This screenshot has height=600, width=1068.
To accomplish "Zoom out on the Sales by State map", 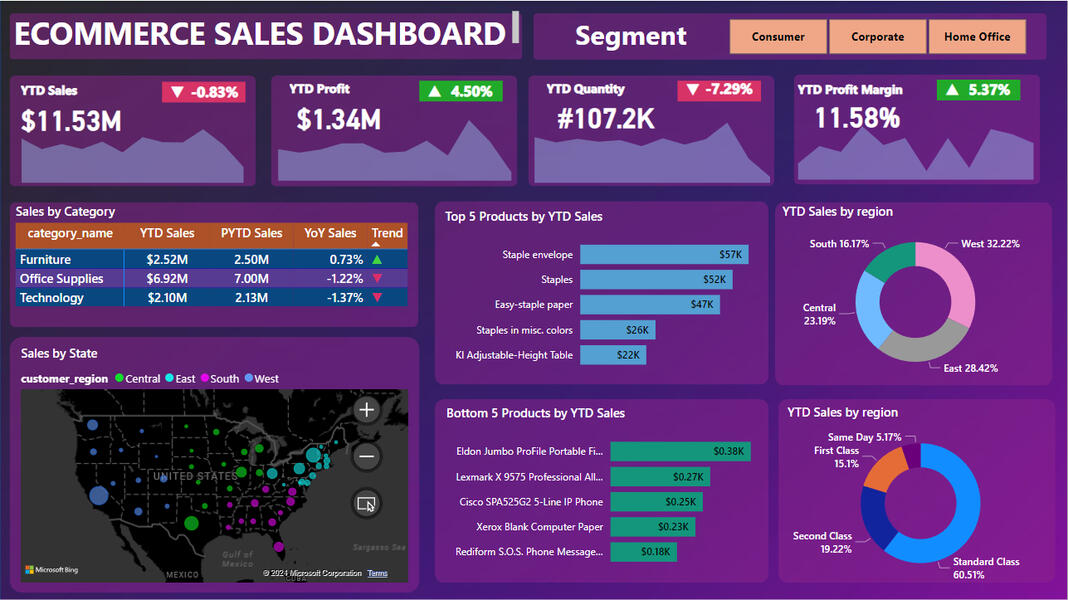I will click(367, 457).
